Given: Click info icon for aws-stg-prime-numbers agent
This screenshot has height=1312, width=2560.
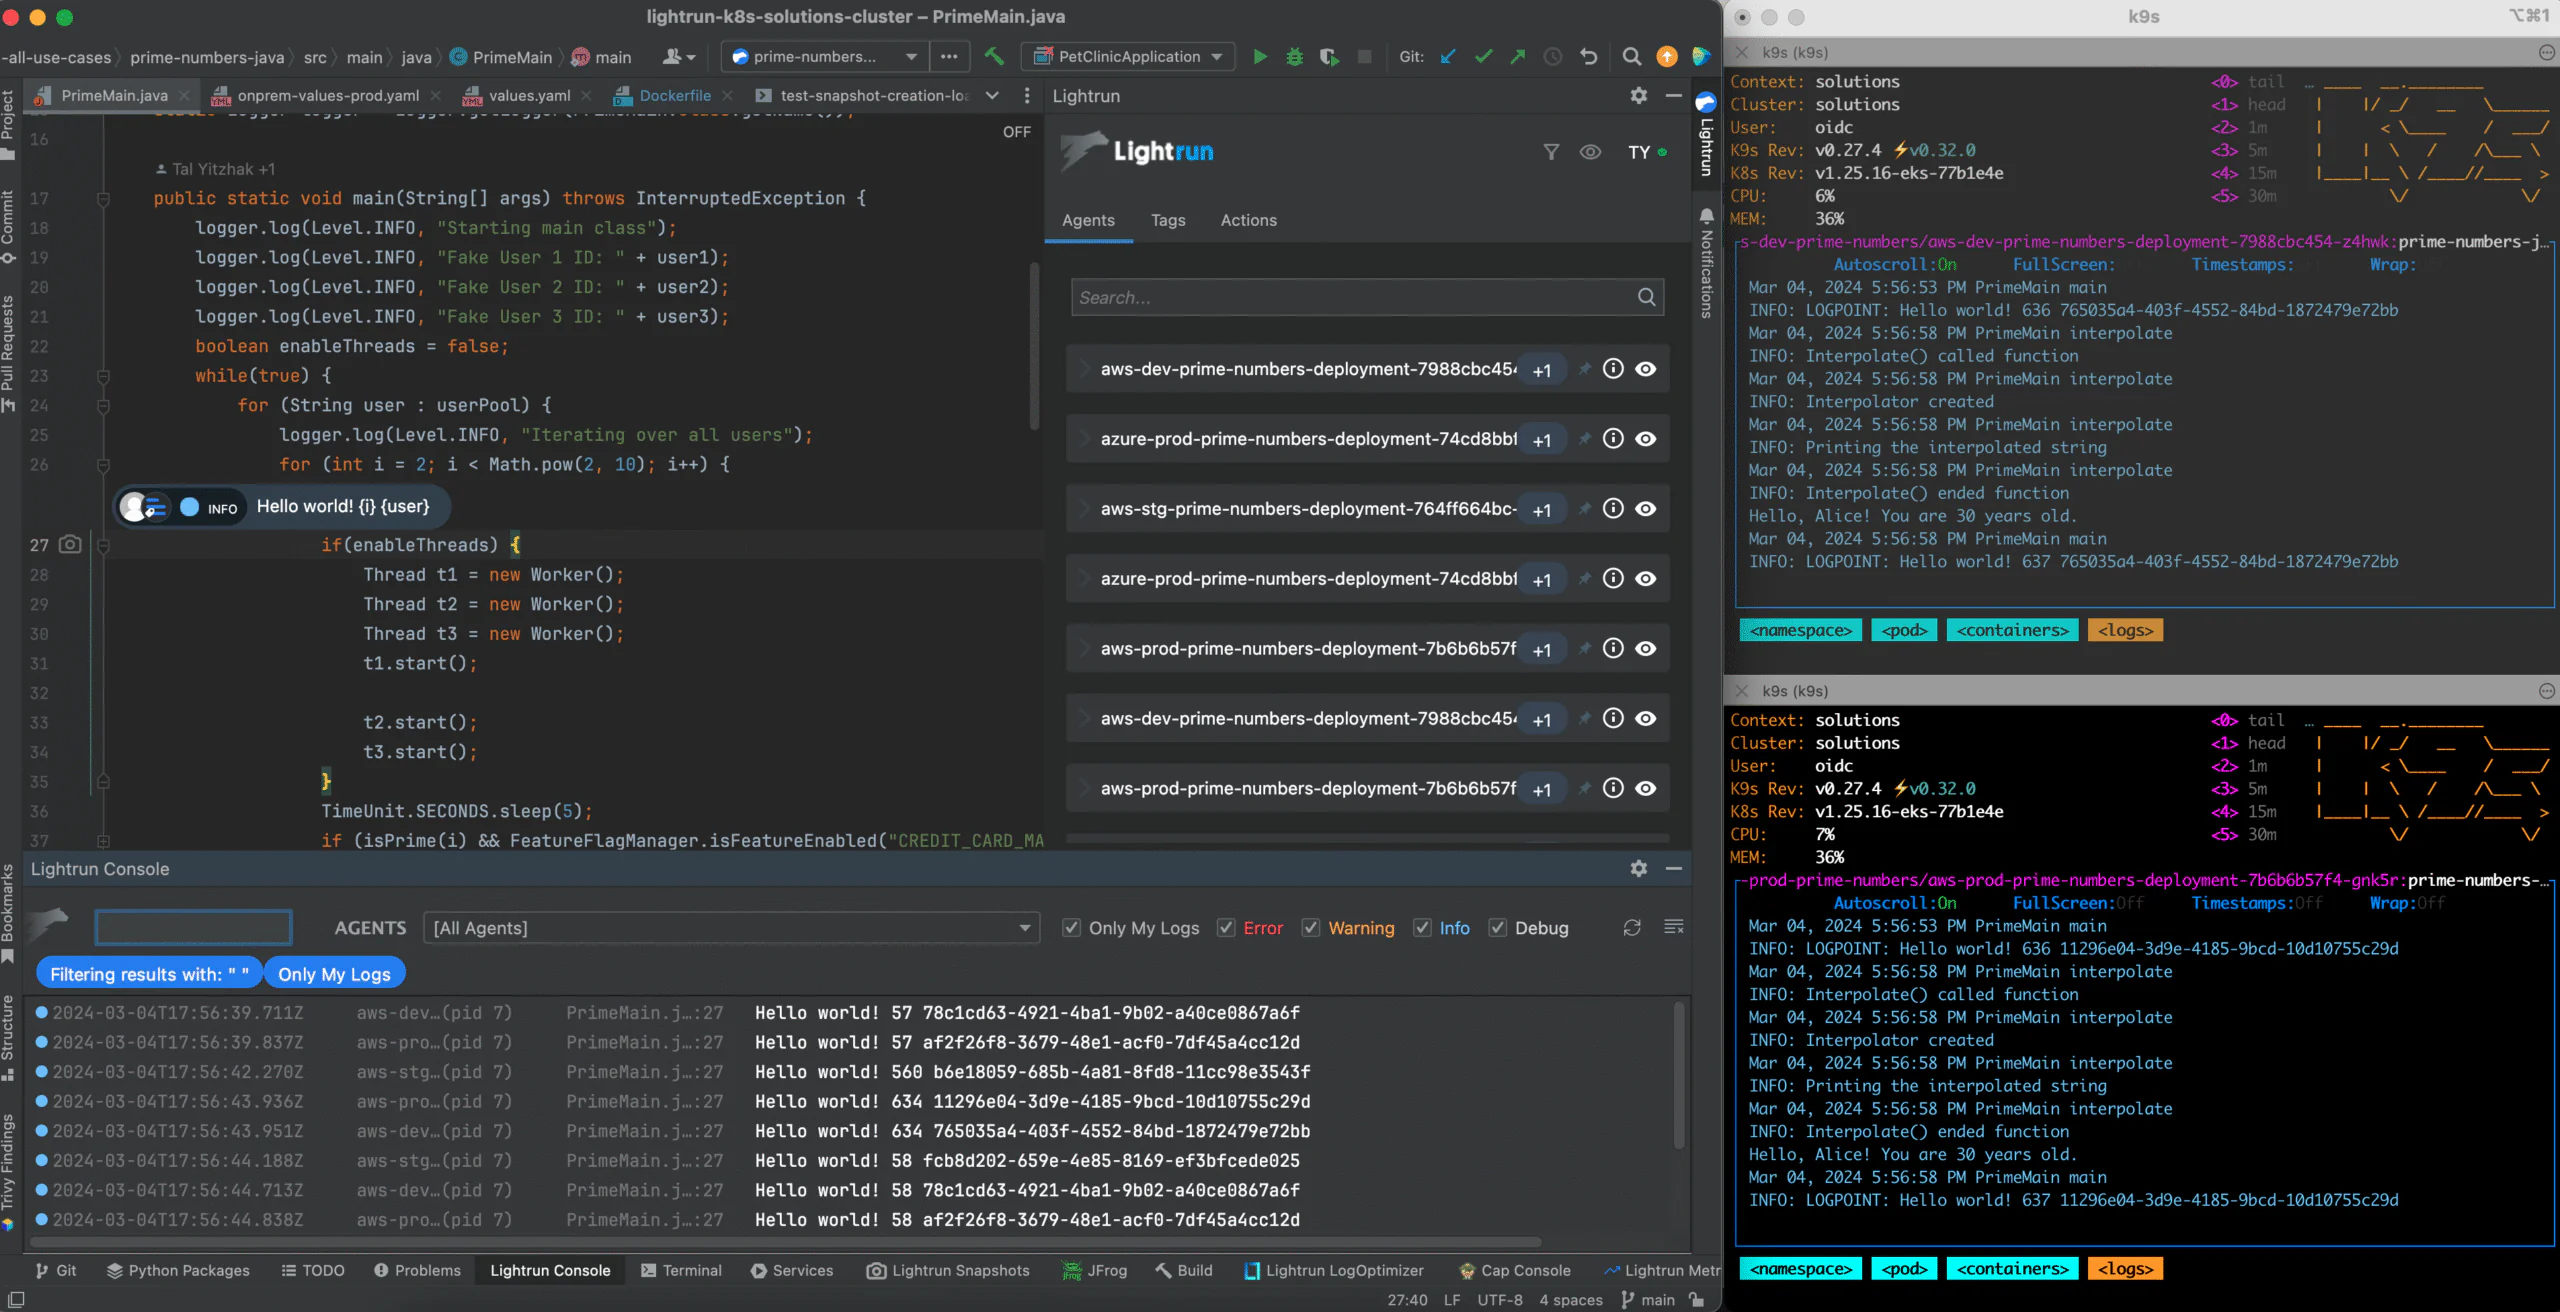Looking at the screenshot, I should pos(1613,509).
